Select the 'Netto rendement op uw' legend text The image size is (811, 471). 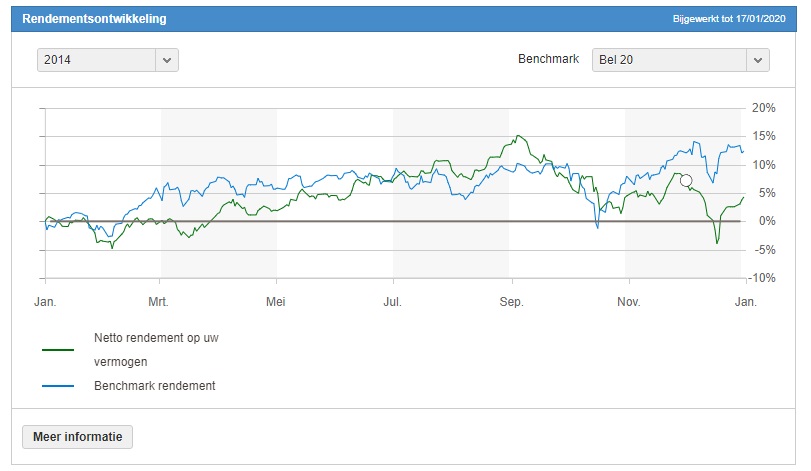tap(155, 338)
